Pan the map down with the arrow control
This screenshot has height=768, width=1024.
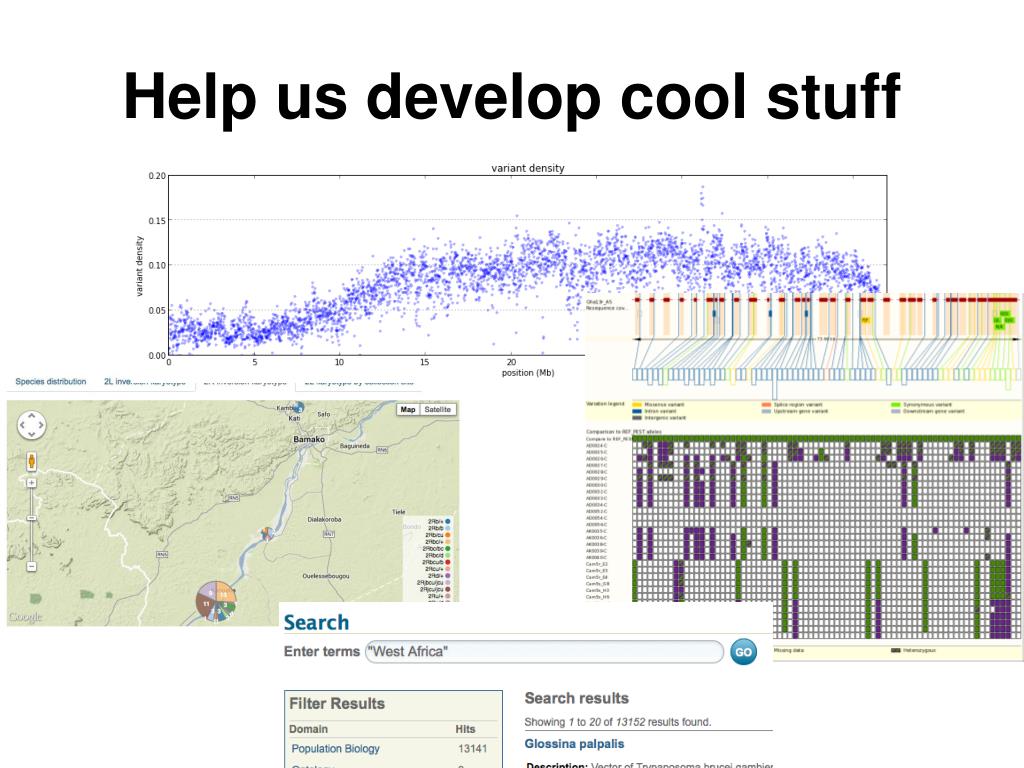coord(31,434)
